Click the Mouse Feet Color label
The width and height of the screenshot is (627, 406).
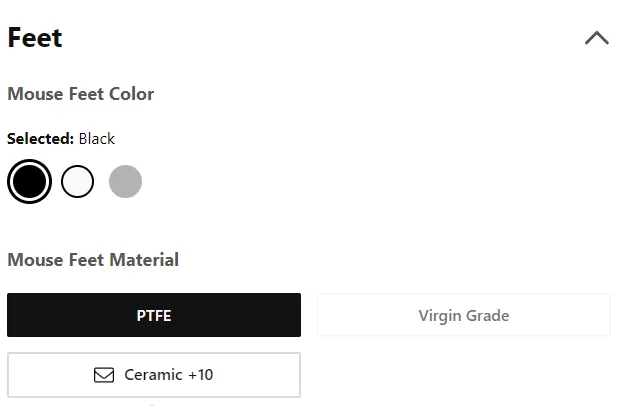(x=81, y=94)
